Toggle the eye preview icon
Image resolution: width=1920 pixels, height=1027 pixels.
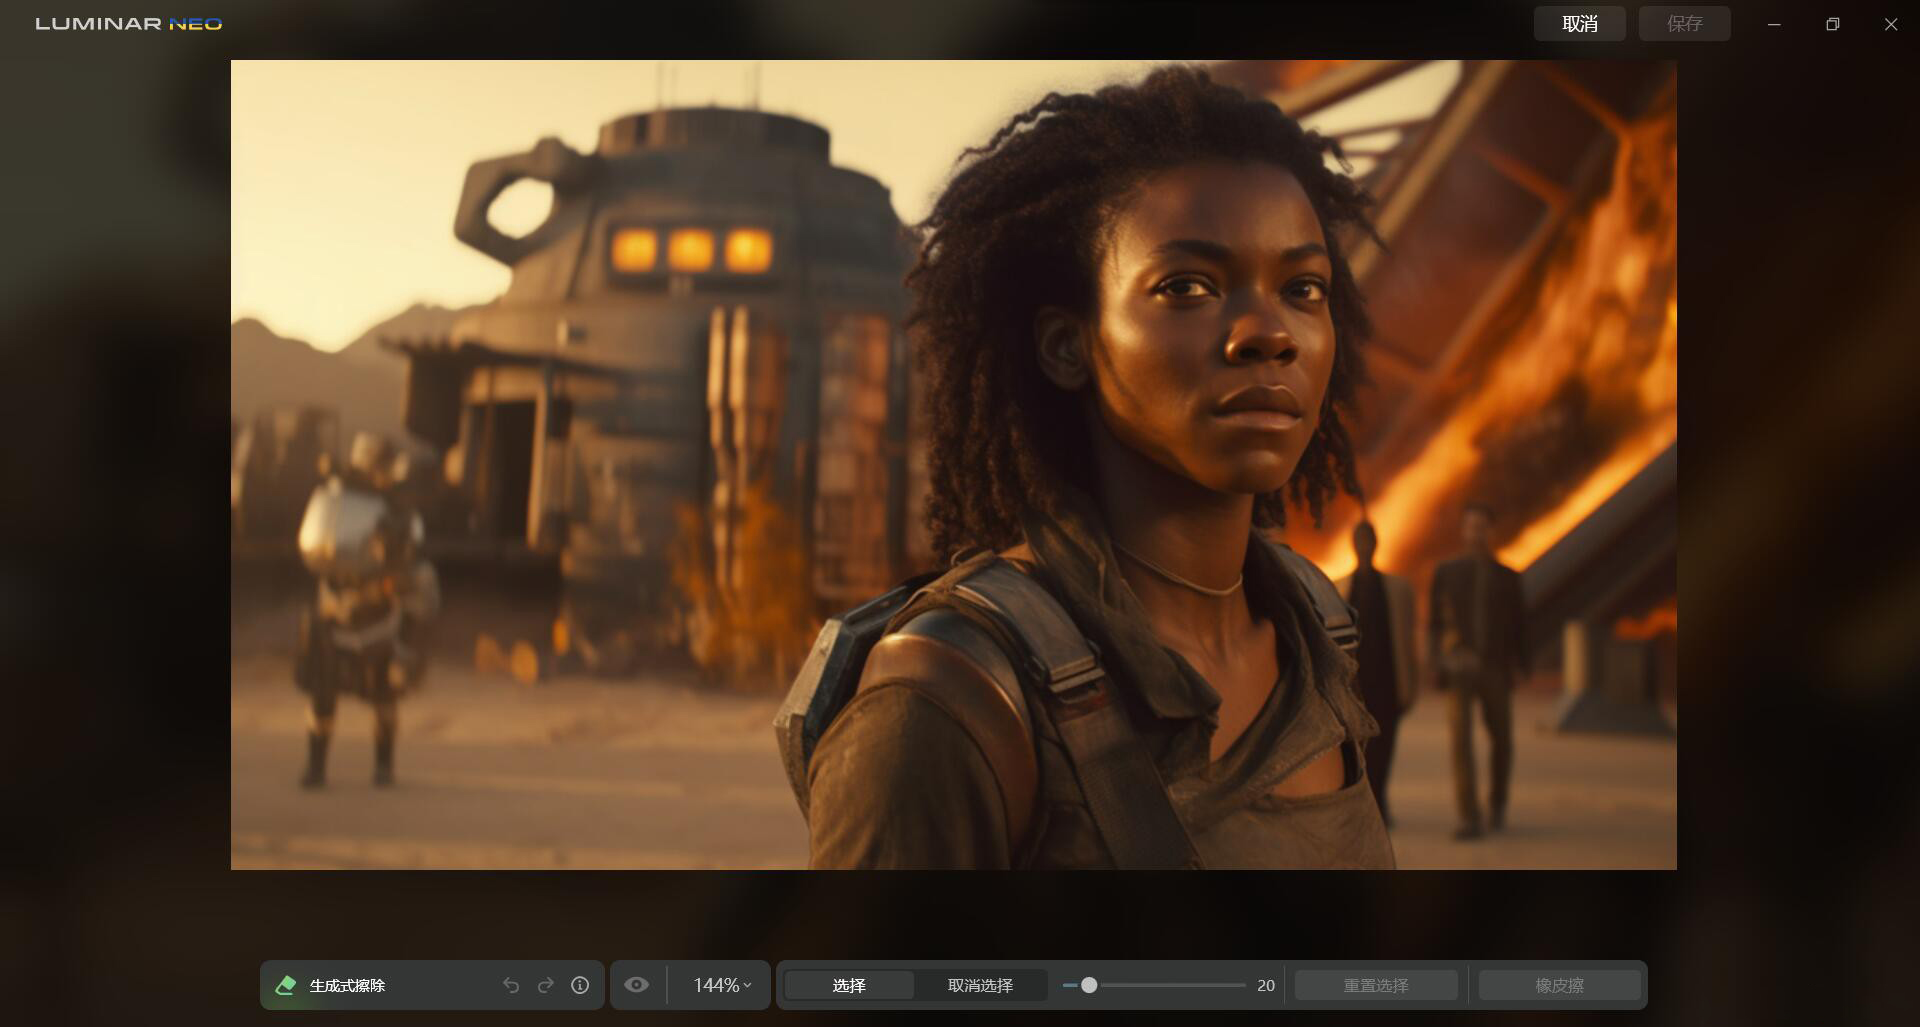pos(637,985)
